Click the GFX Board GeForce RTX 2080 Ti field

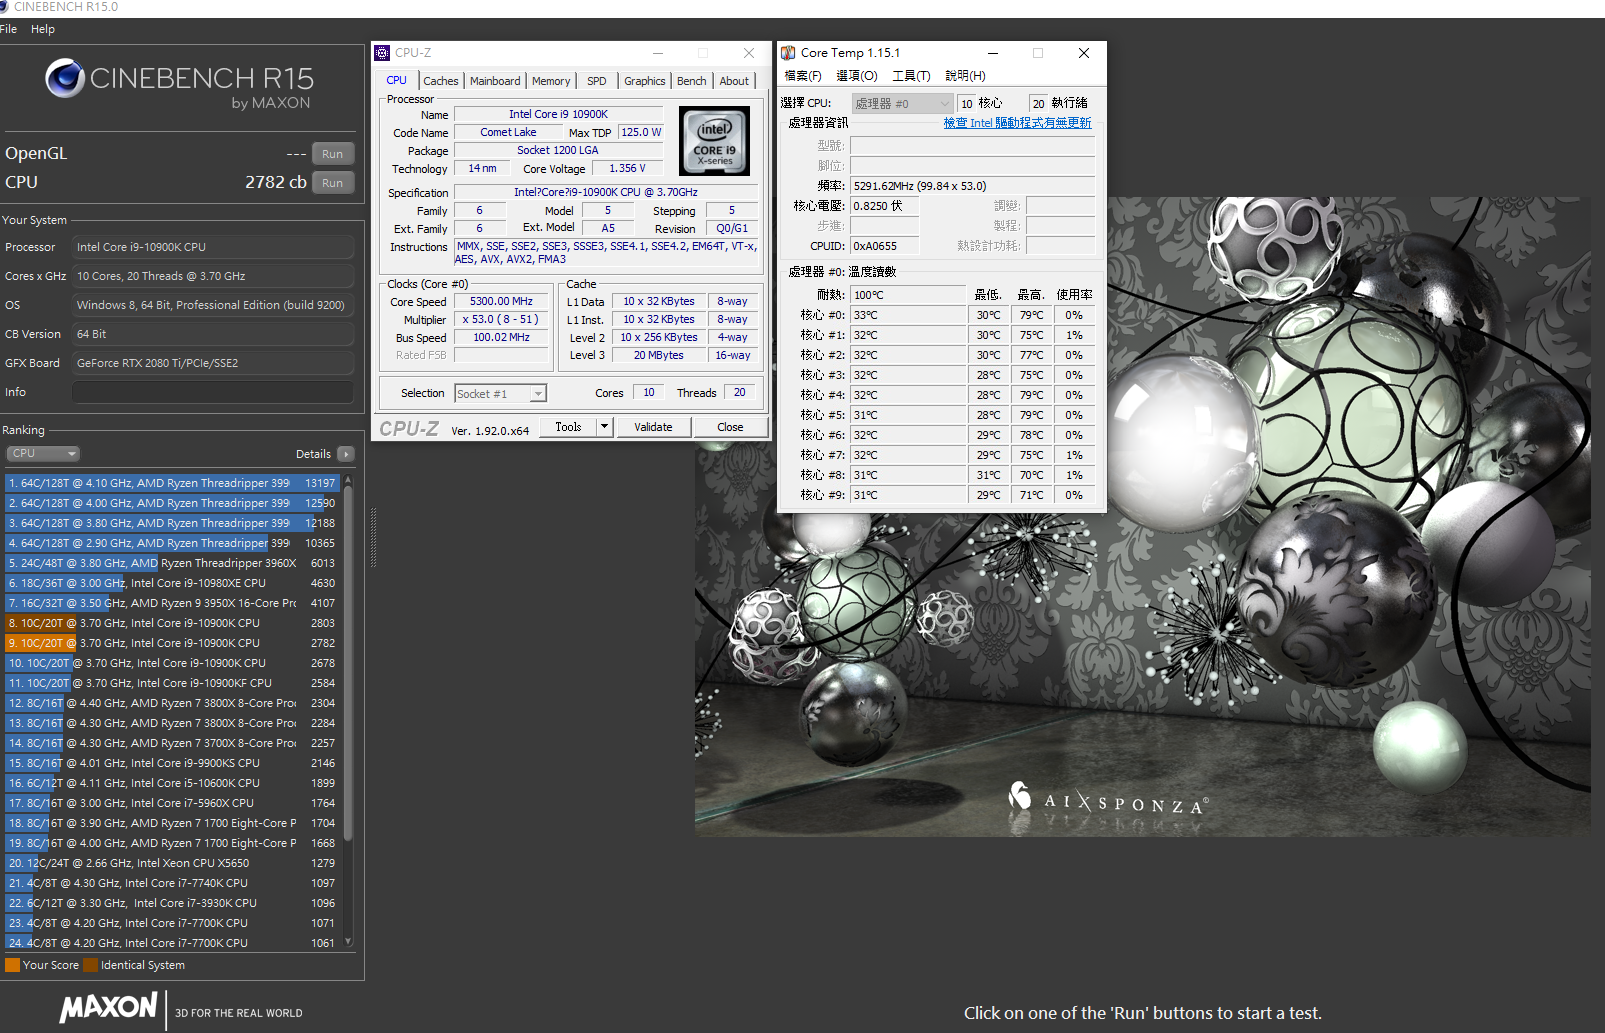213,363
